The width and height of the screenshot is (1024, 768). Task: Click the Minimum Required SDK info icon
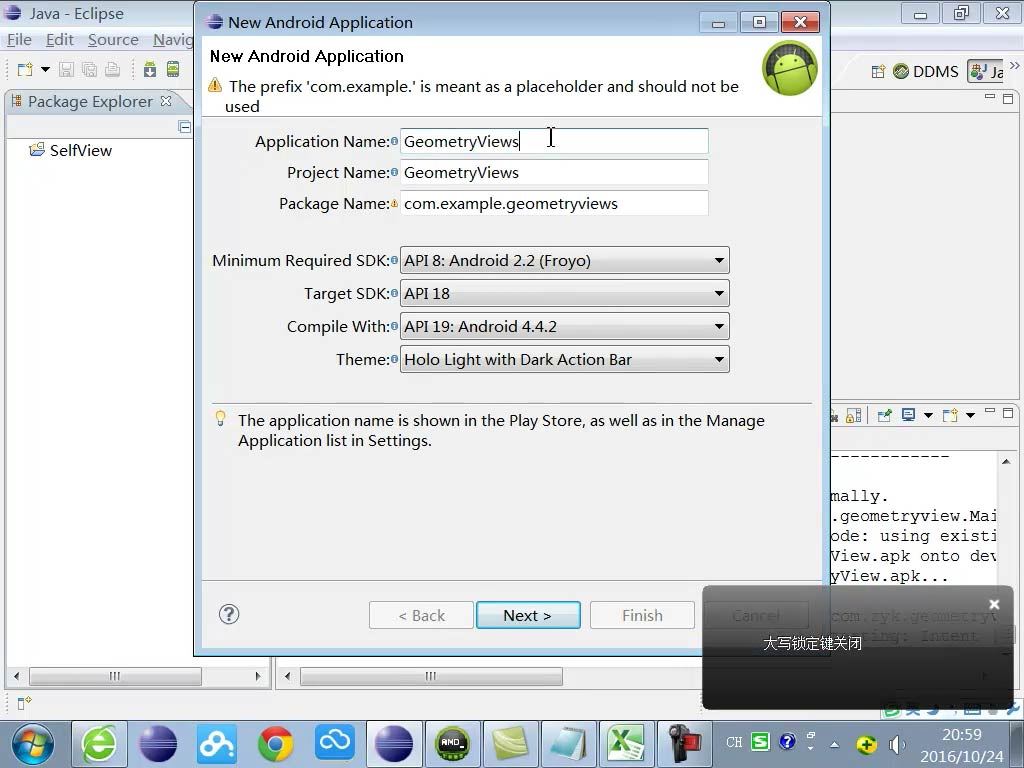pos(394,260)
